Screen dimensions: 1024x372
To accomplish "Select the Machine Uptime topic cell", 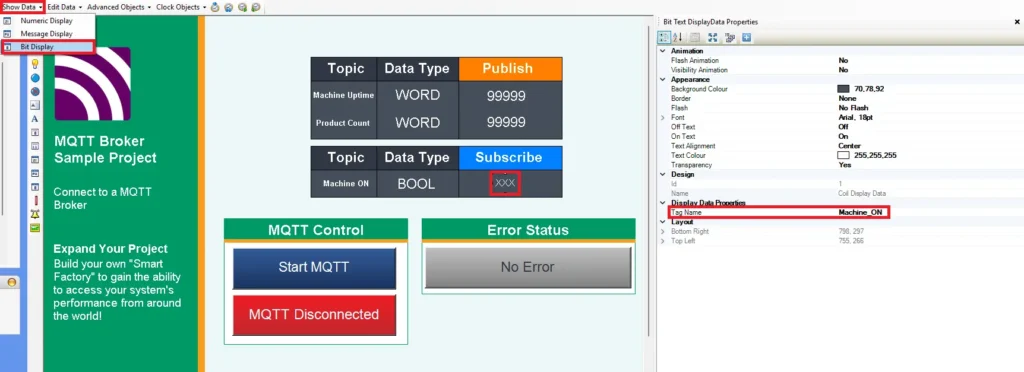I will (x=344, y=95).
